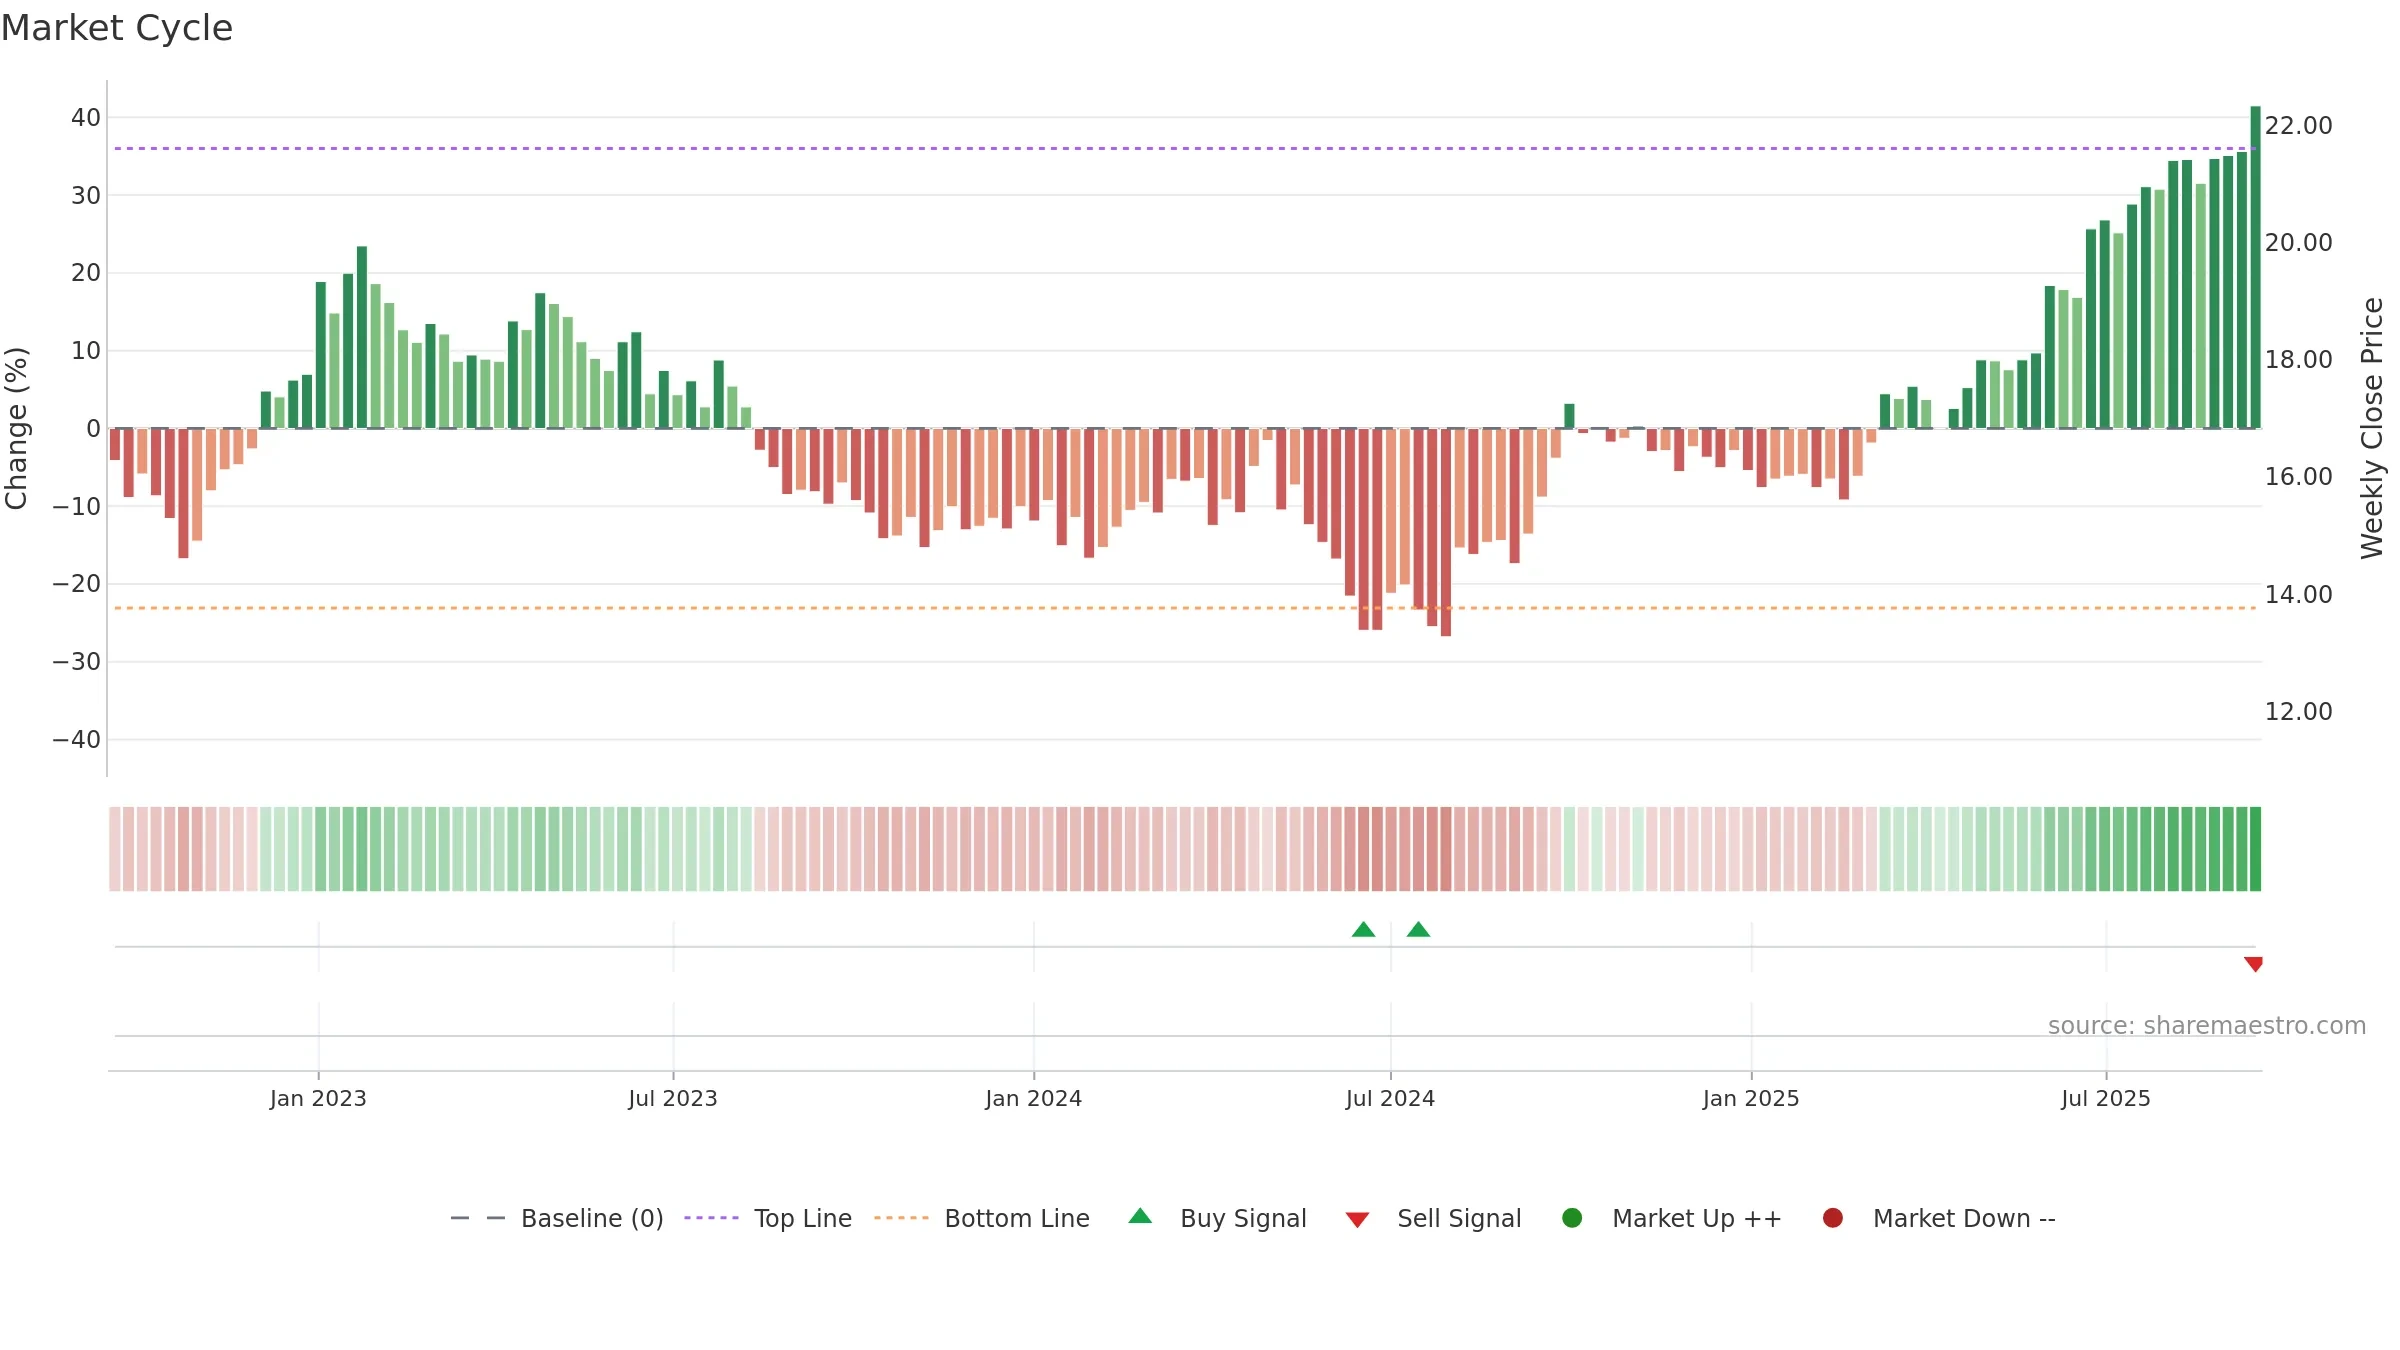
Task: Click the 18.00 price axis value
Action: [2298, 360]
